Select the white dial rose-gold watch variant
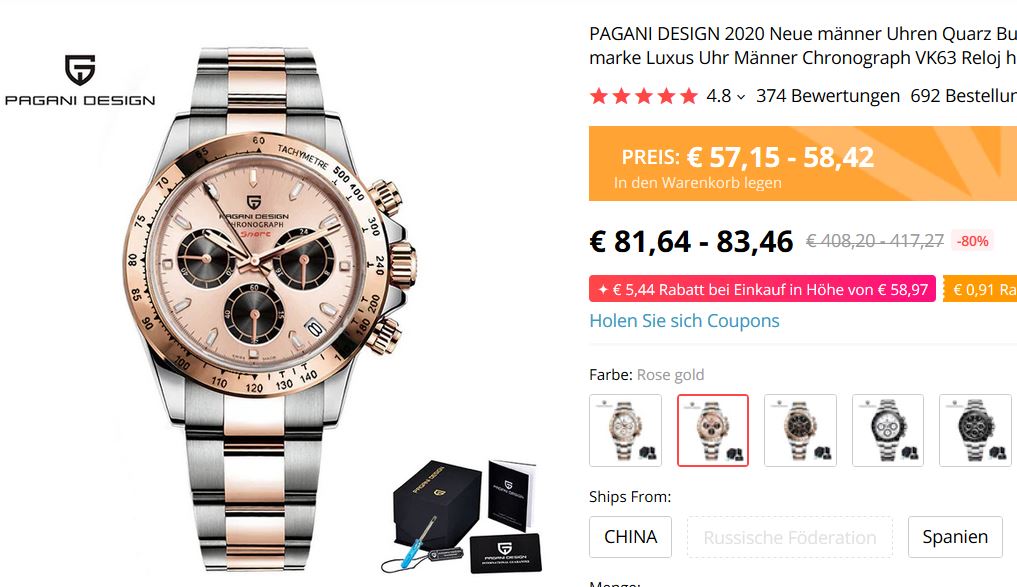The height and width of the screenshot is (587, 1017). coord(625,431)
